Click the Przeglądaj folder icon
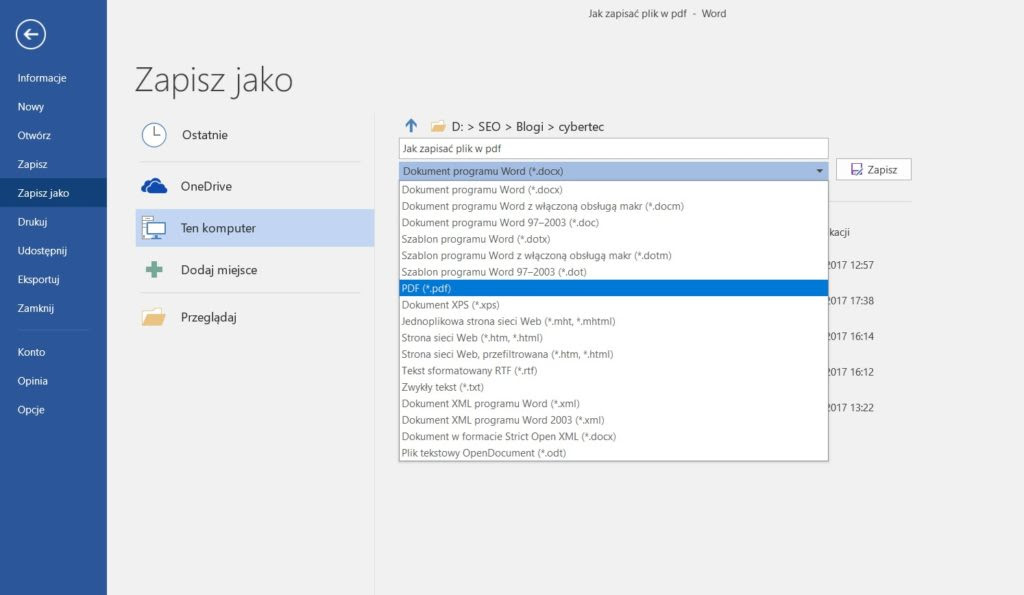1024x595 pixels. 154,317
